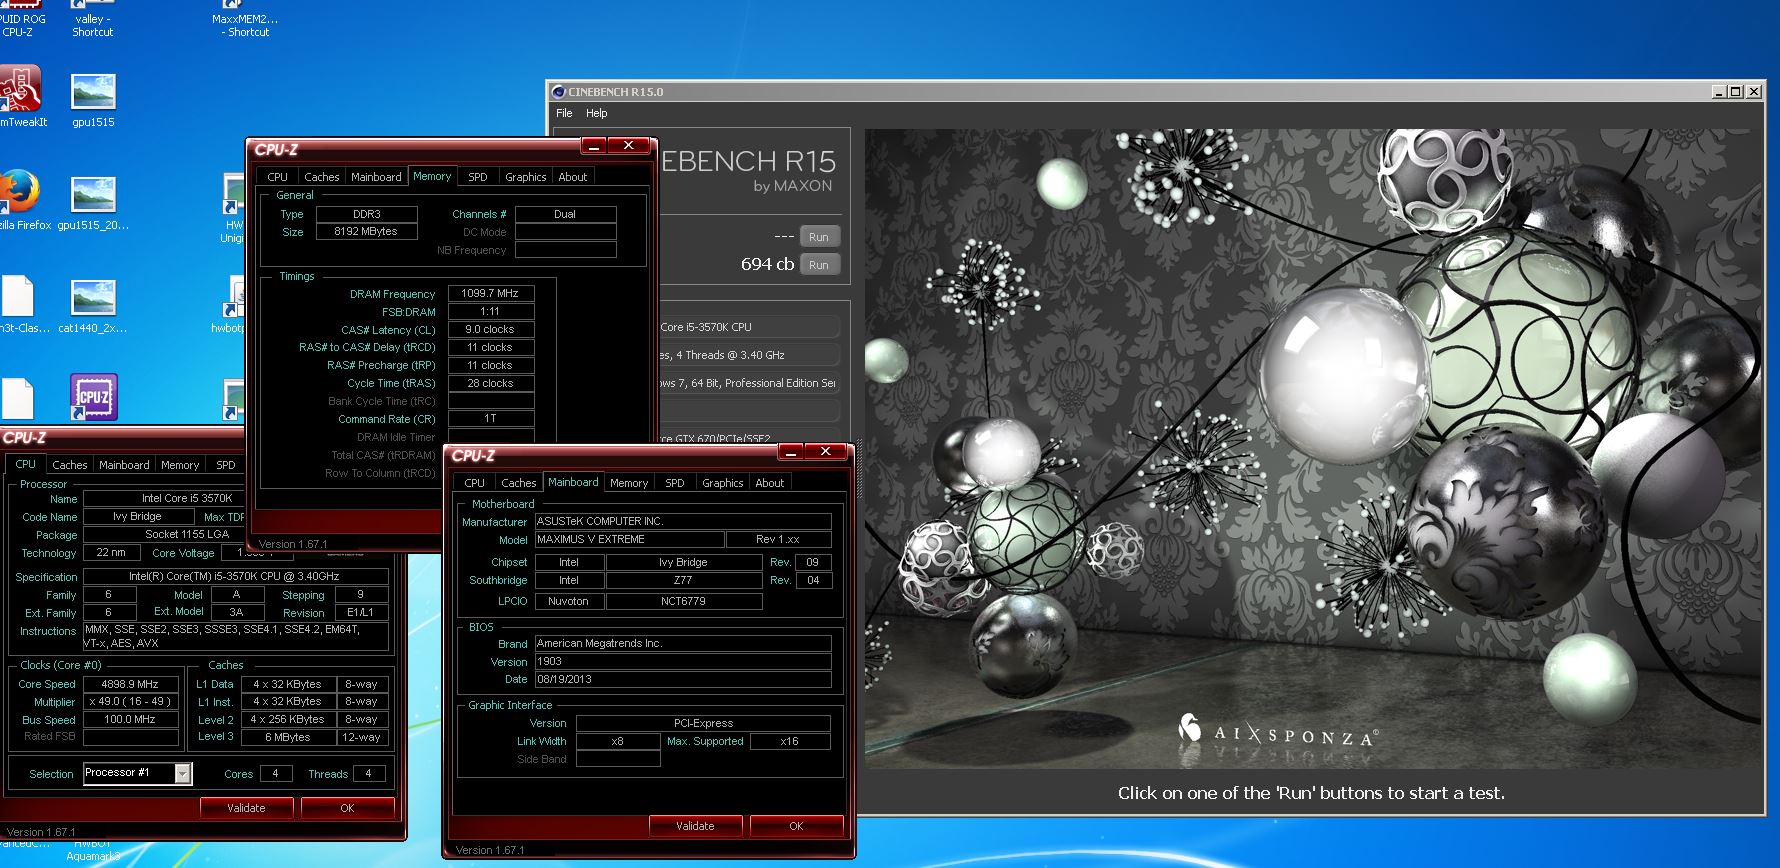Select SPD tab in Memory CPU-Z window
This screenshot has width=1780, height=868.
coord(478,177)
